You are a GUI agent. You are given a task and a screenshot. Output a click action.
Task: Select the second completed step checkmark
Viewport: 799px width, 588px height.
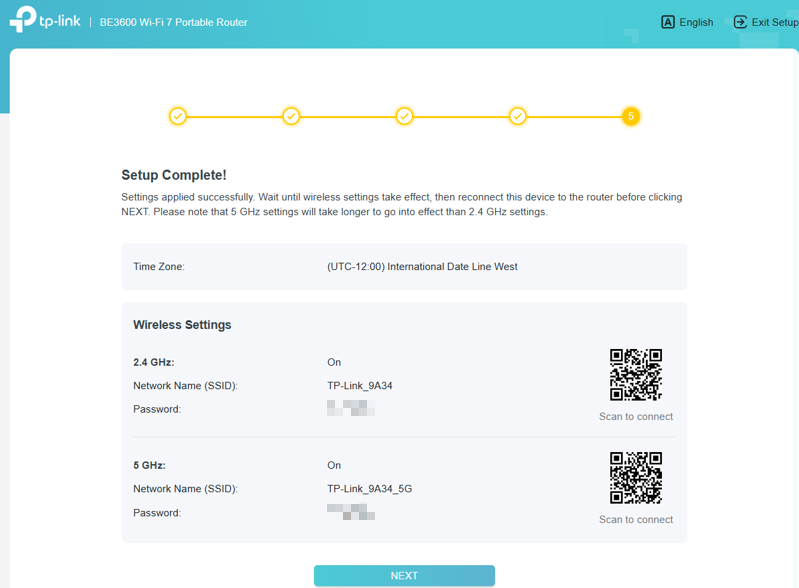pos(291,116)
